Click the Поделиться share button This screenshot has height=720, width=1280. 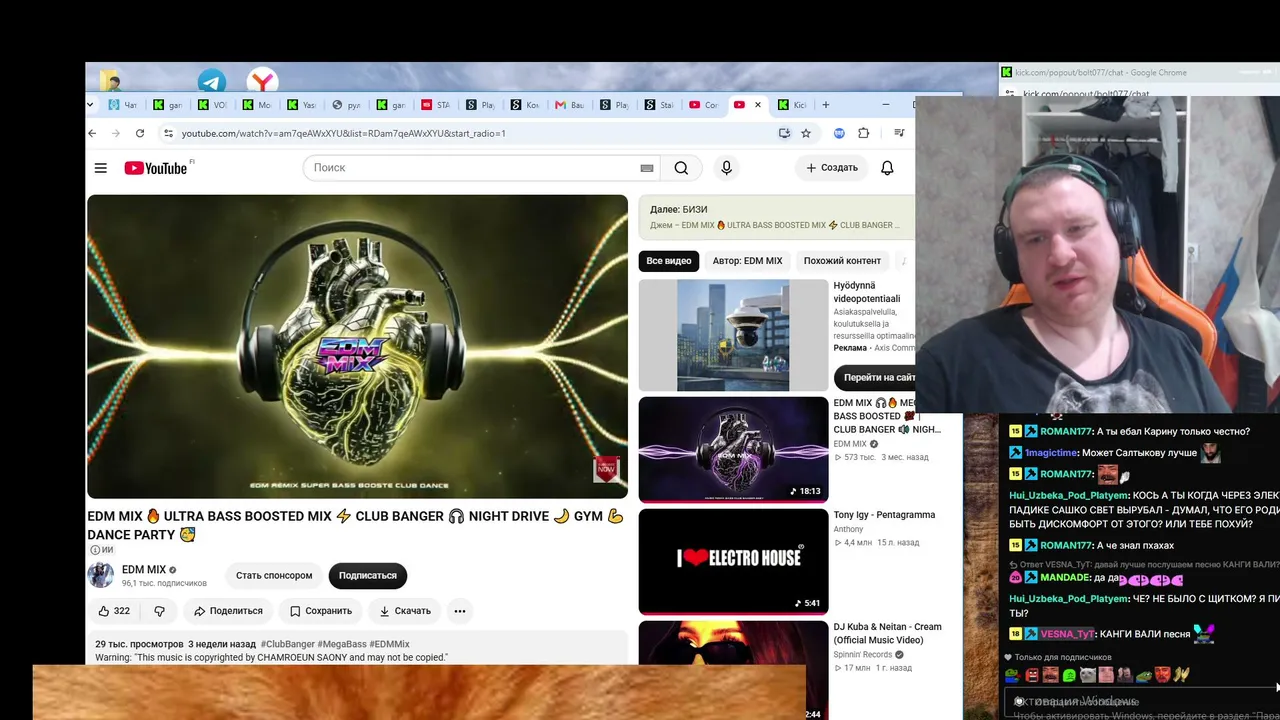pyautogui.click(x=228, y=611)
